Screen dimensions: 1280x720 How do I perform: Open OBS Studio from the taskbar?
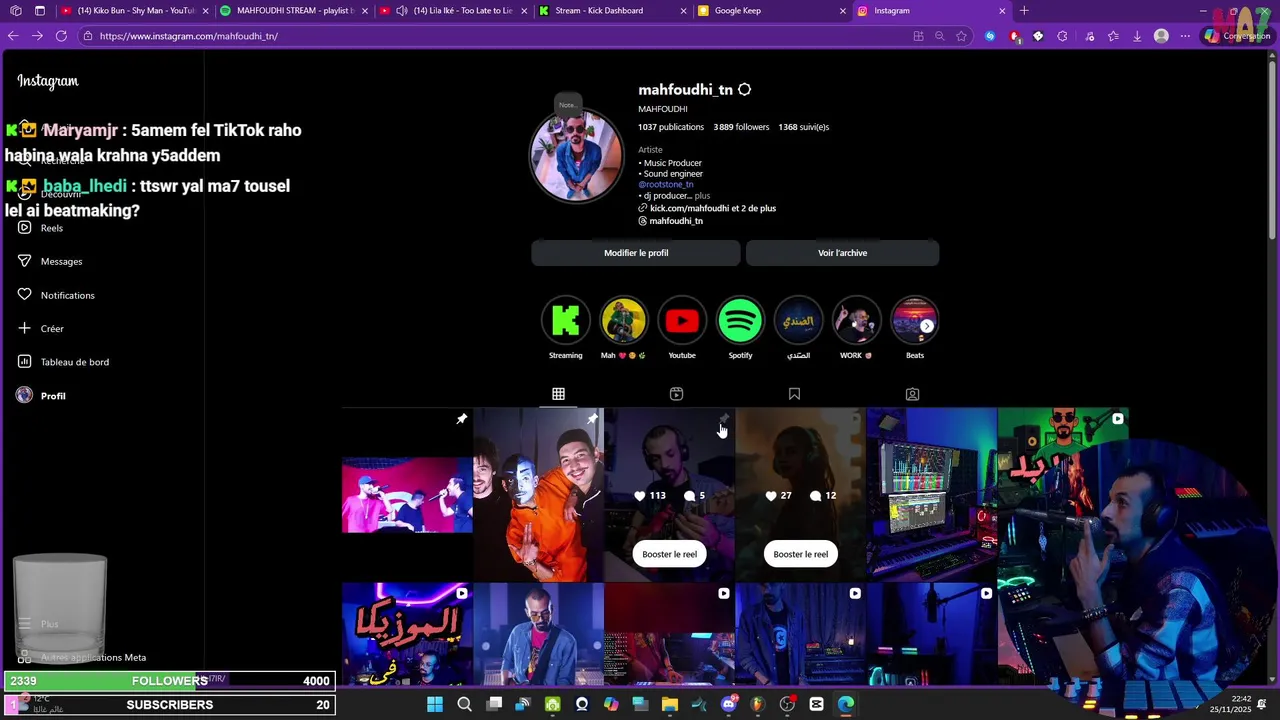pyautogui.click(x=787, y=704)
